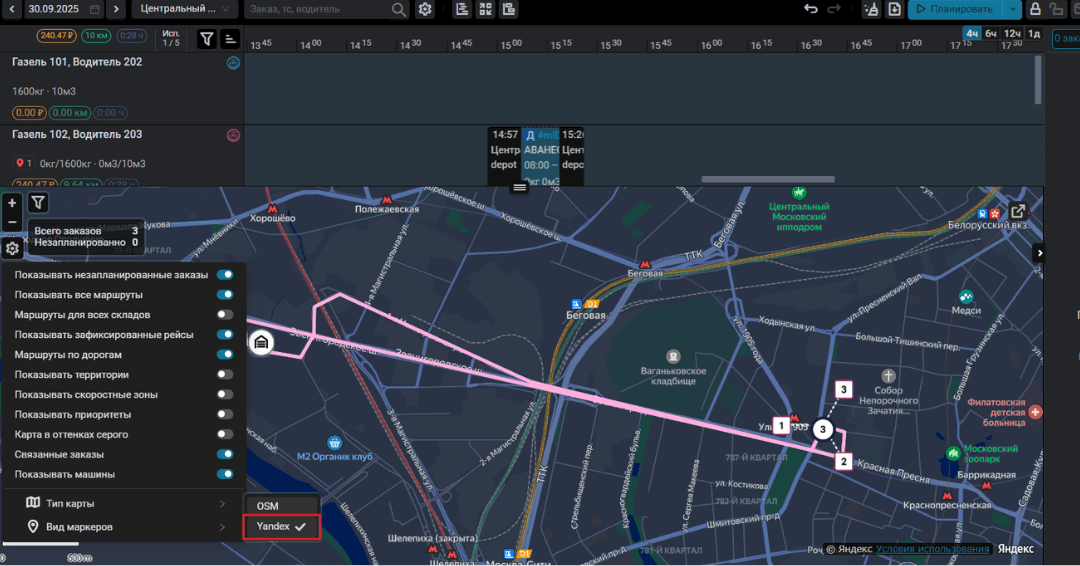The image size is (1080, 566).
Task: Open dropdown arrow beside 'Планировать'
Action: [1013, 9]
